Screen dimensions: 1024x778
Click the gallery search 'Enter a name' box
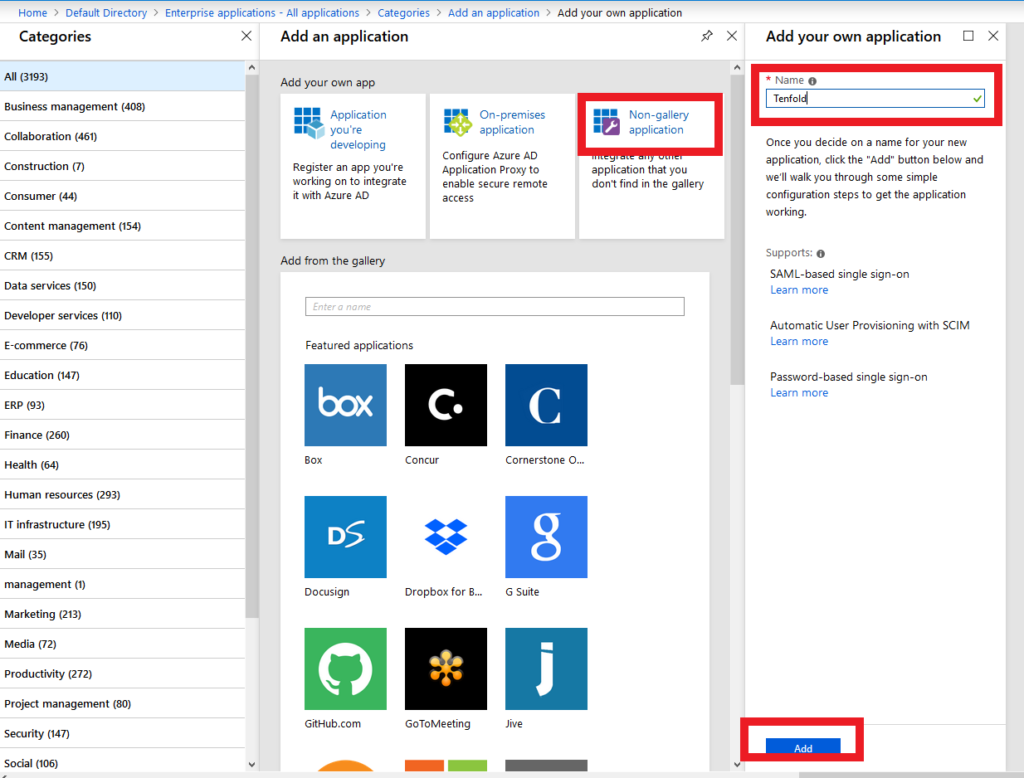[494, 306]
